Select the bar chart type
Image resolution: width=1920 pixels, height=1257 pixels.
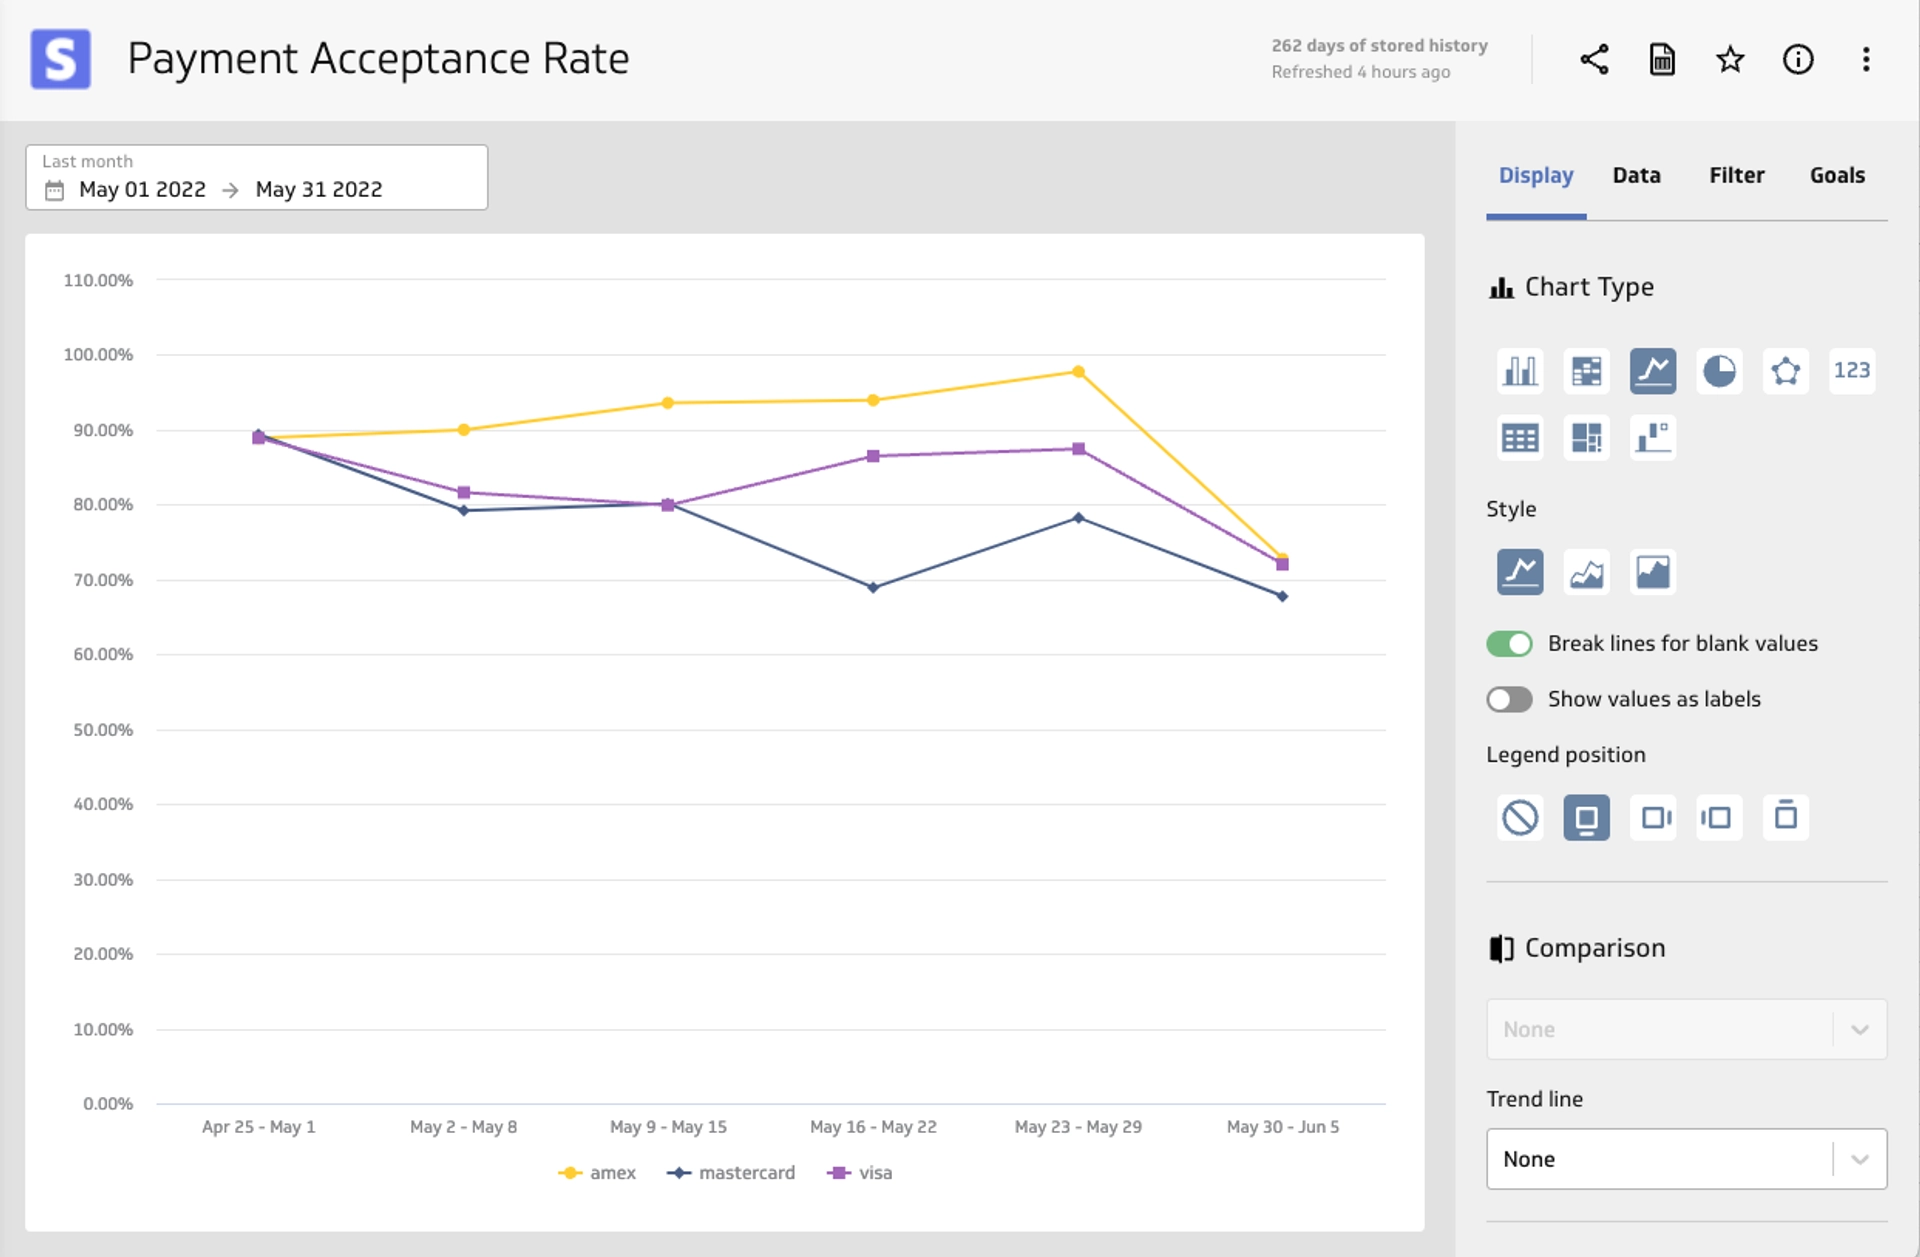tap(1520, 371)
